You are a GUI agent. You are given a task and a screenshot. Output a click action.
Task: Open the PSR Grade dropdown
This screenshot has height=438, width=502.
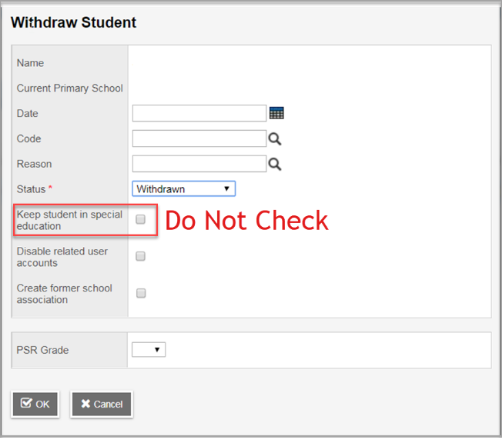point(149,350)
